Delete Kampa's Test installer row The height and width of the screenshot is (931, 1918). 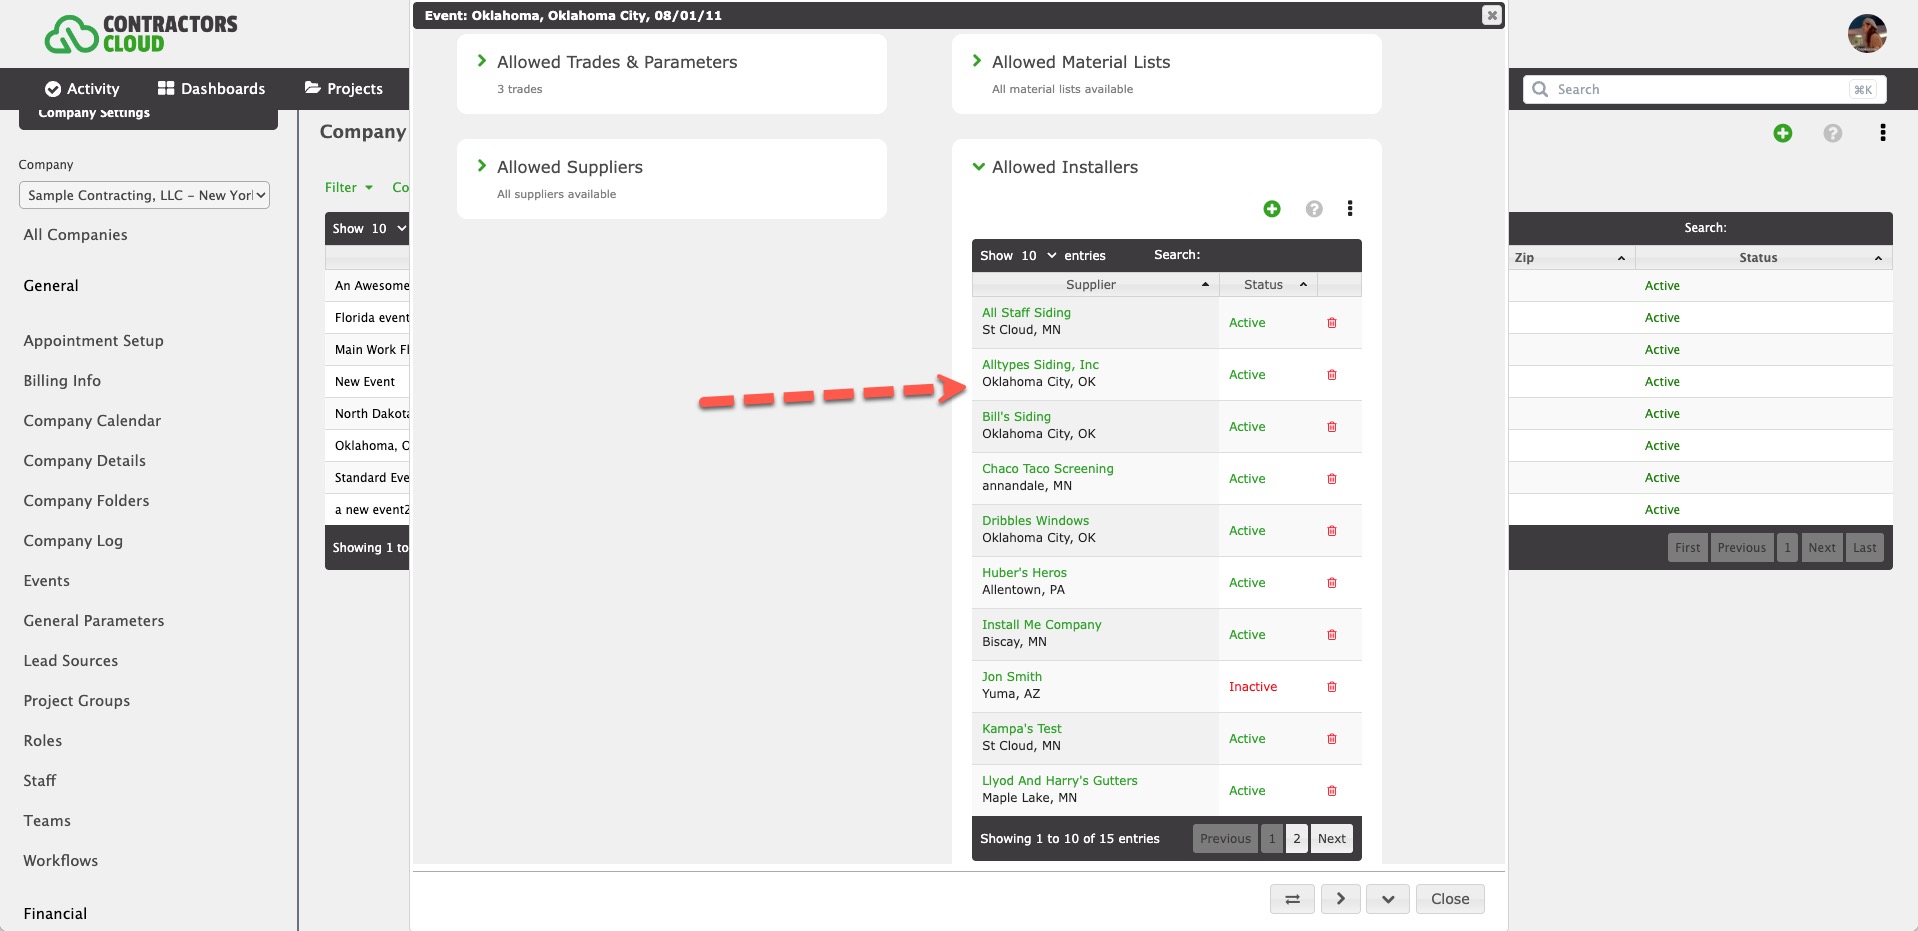tap(1332, 739)
